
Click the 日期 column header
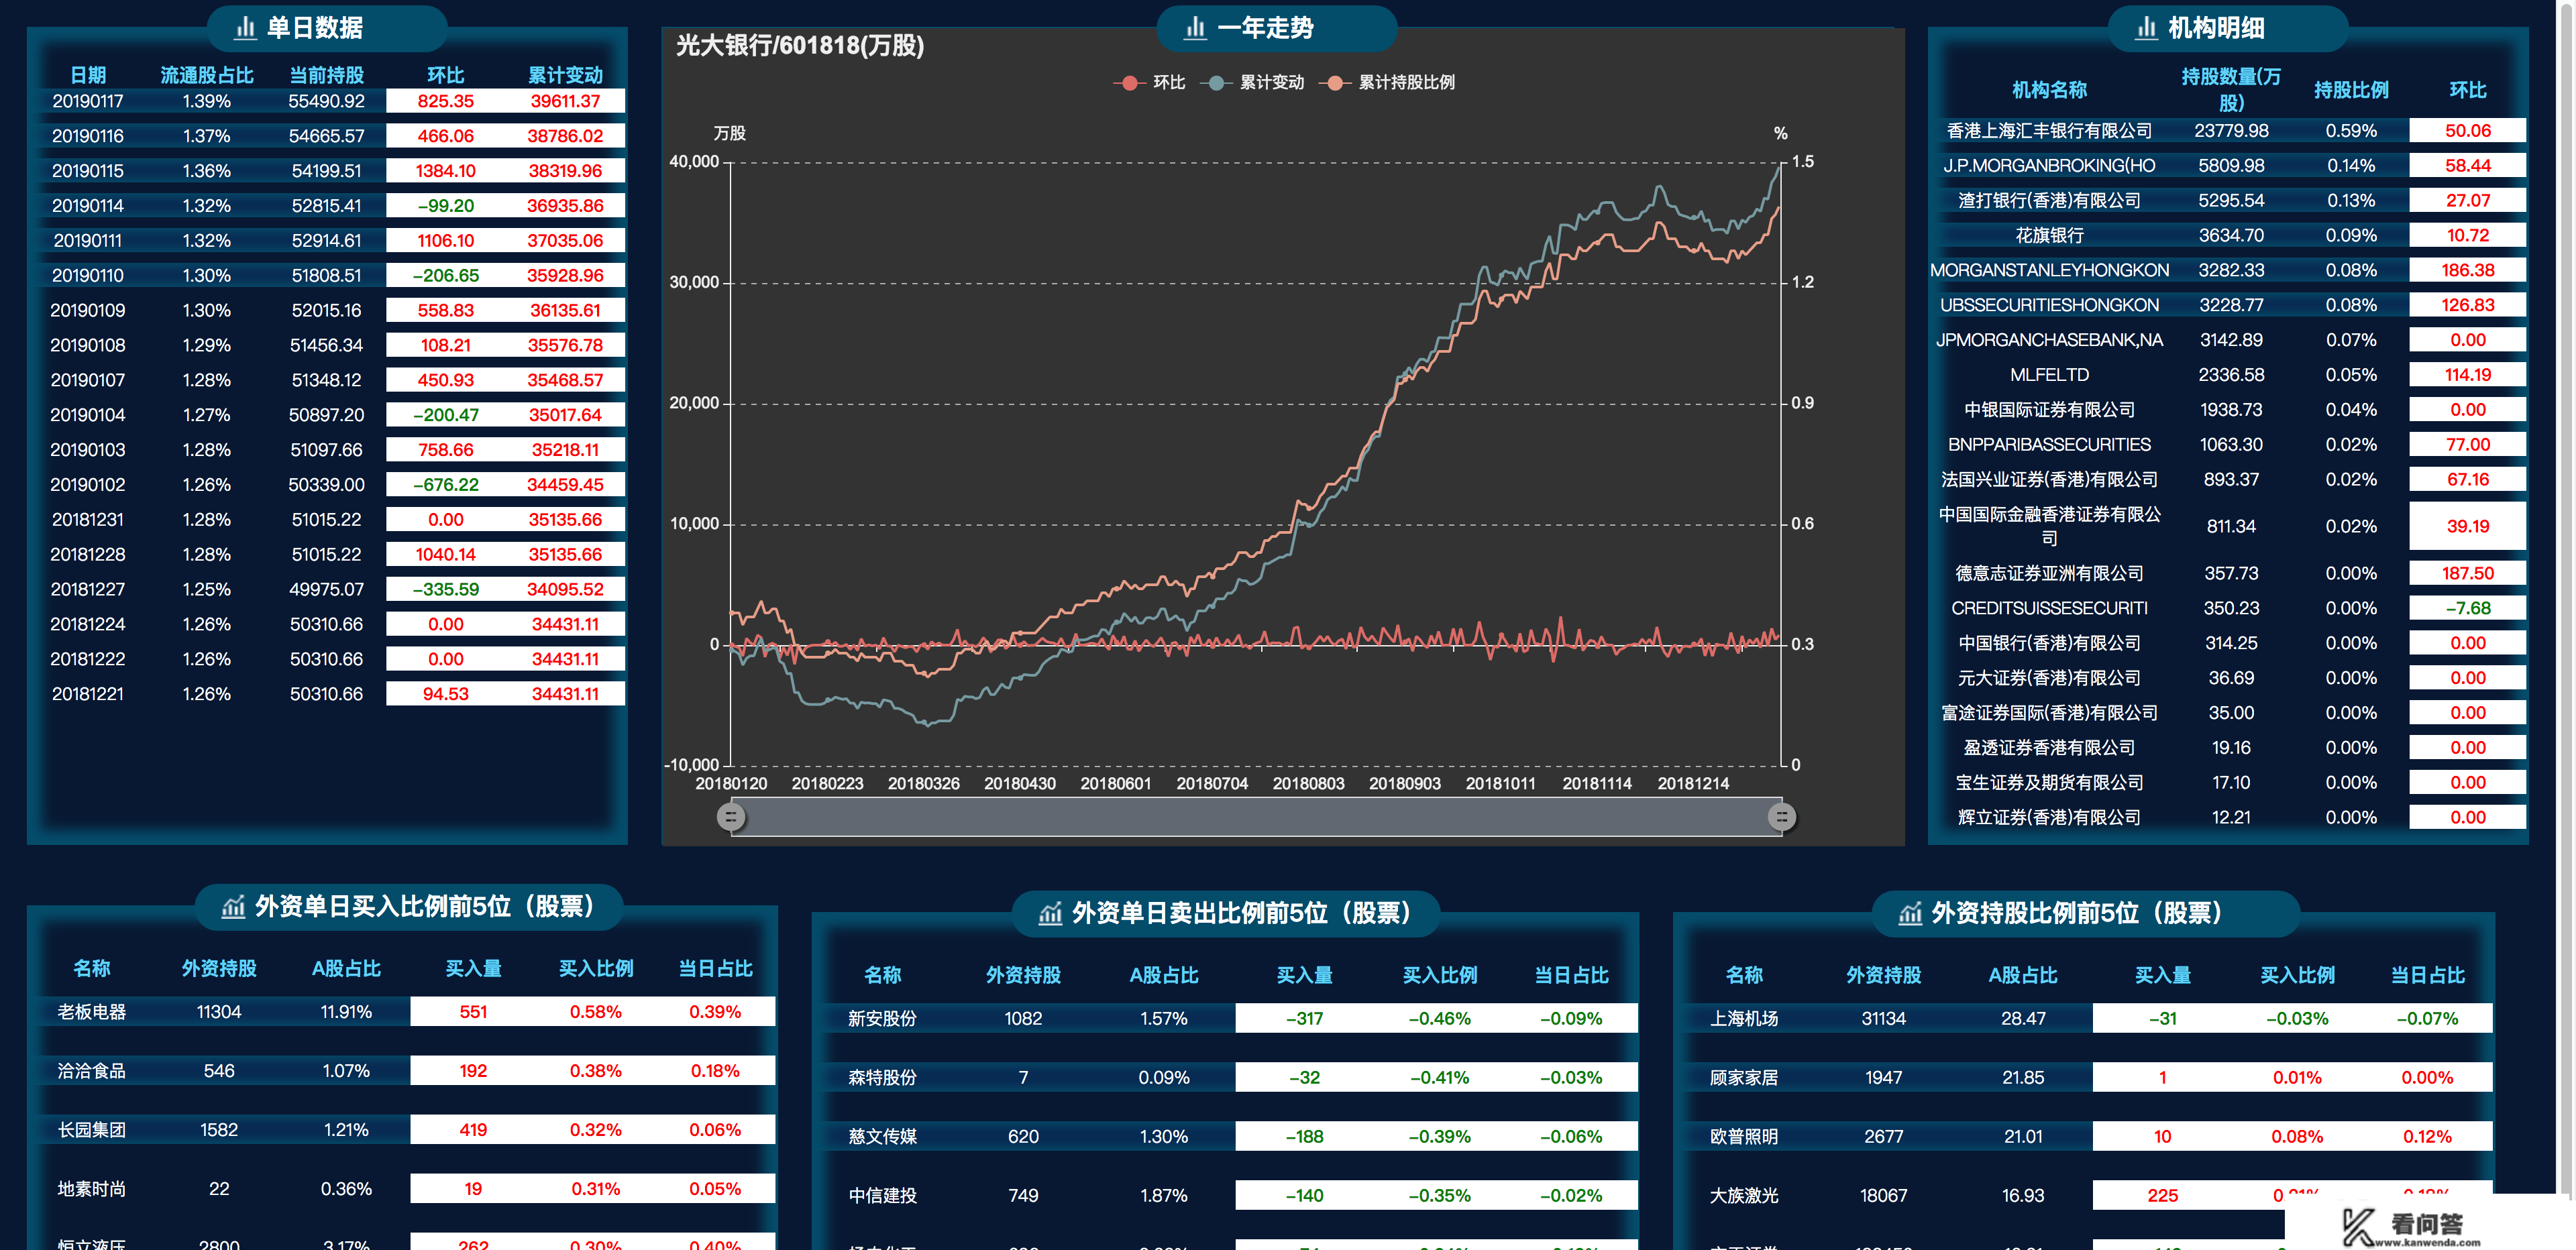88,75
